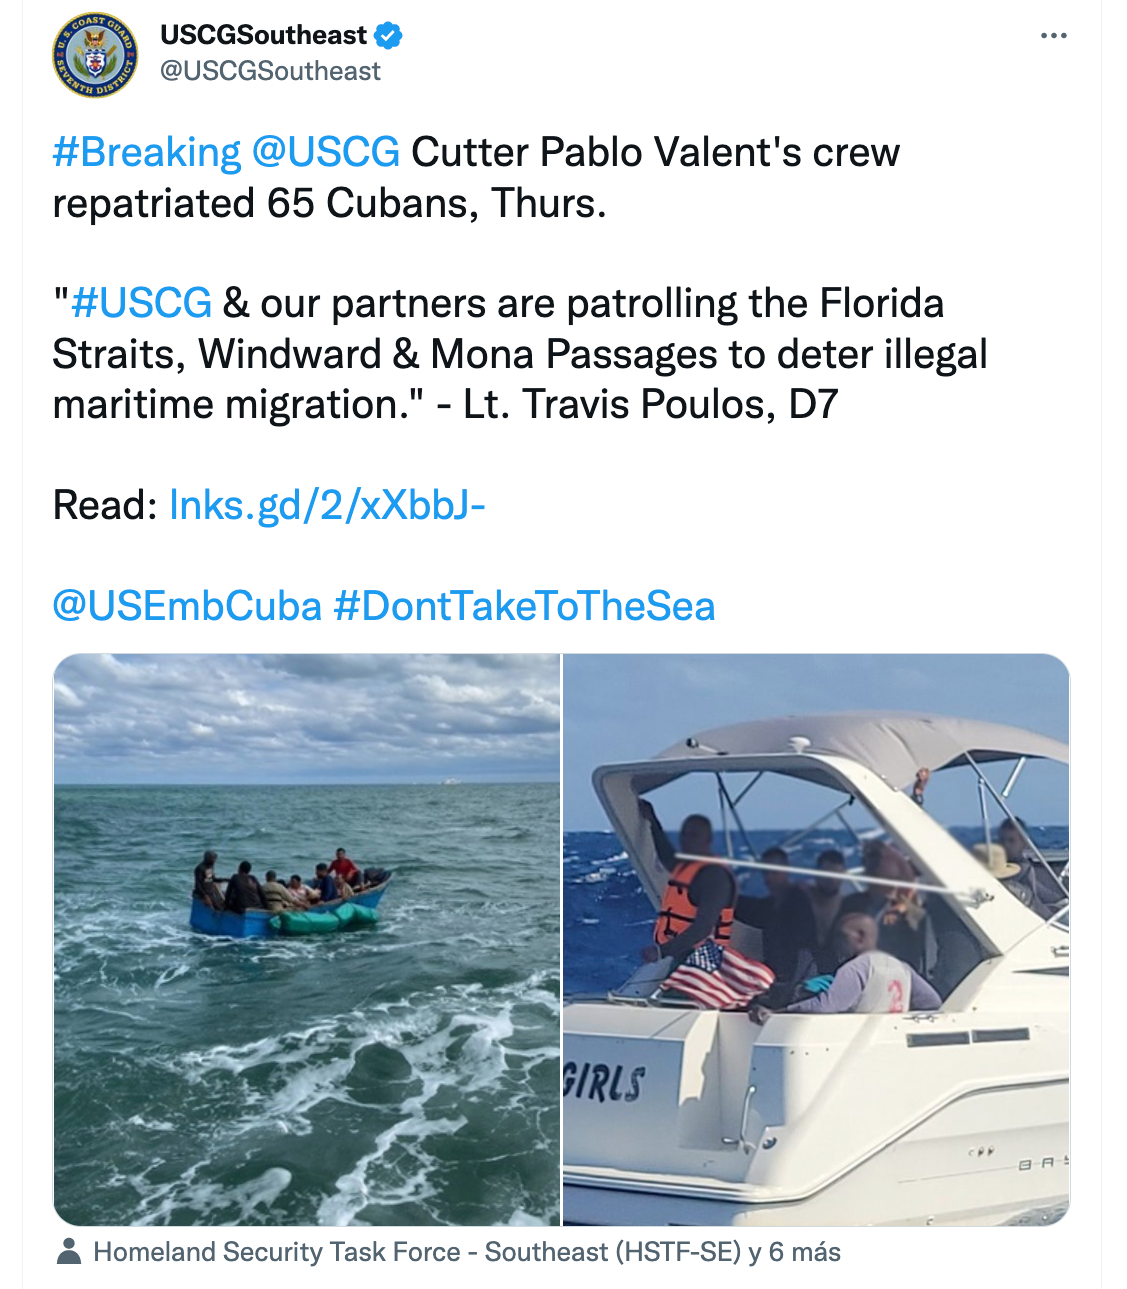Open the #USCG hashtag in quote
Screen dimensions: 1127x1289
(x=141, y=303)
